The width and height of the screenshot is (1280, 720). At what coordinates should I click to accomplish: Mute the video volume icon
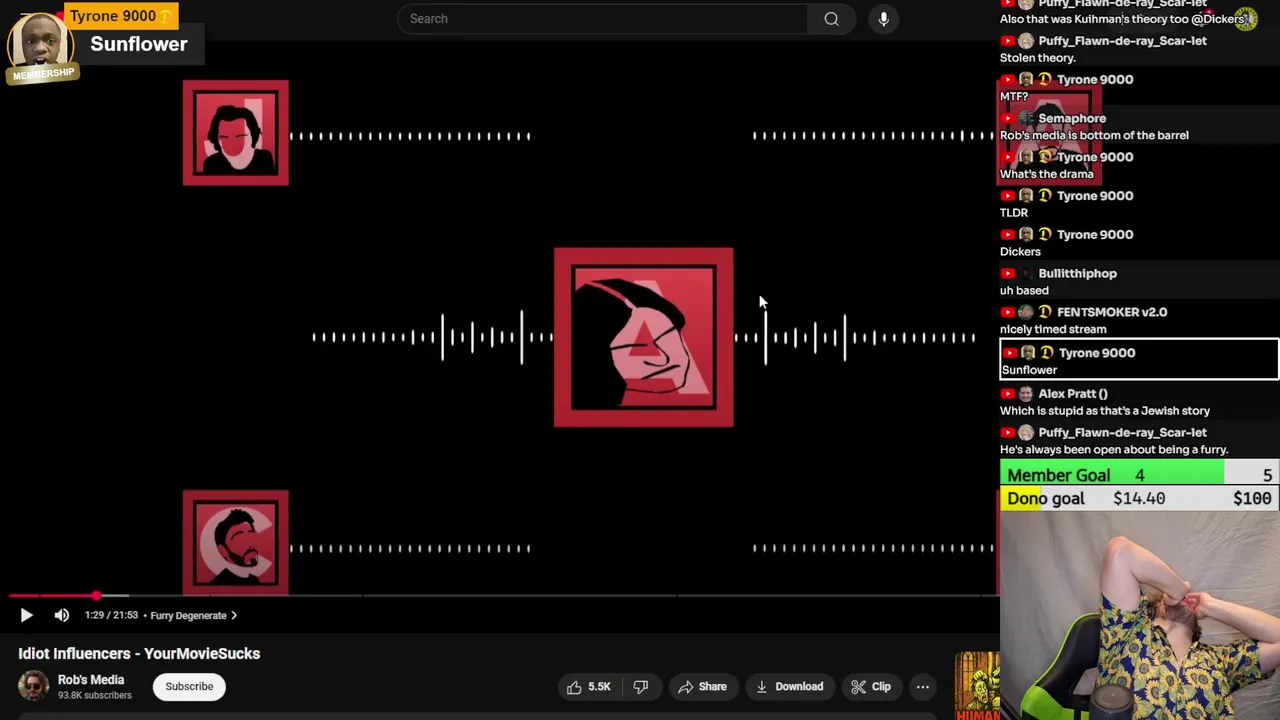(62, 615)
